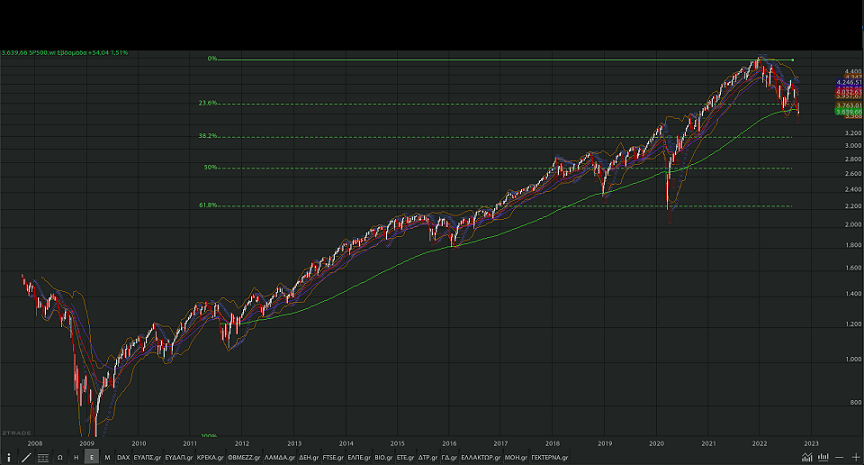The height and width of the screenshot is (465, 864).
Task: Open the ΕΛΠΕ.gr symbol tab
Action: point(359,457)
